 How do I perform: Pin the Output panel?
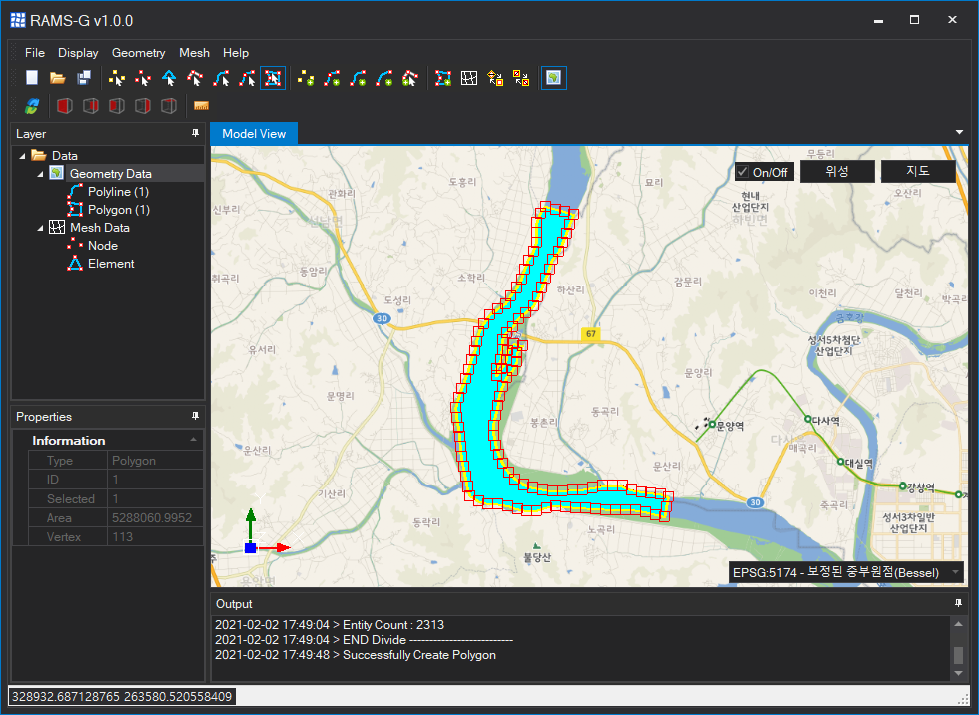click(958, 603)
